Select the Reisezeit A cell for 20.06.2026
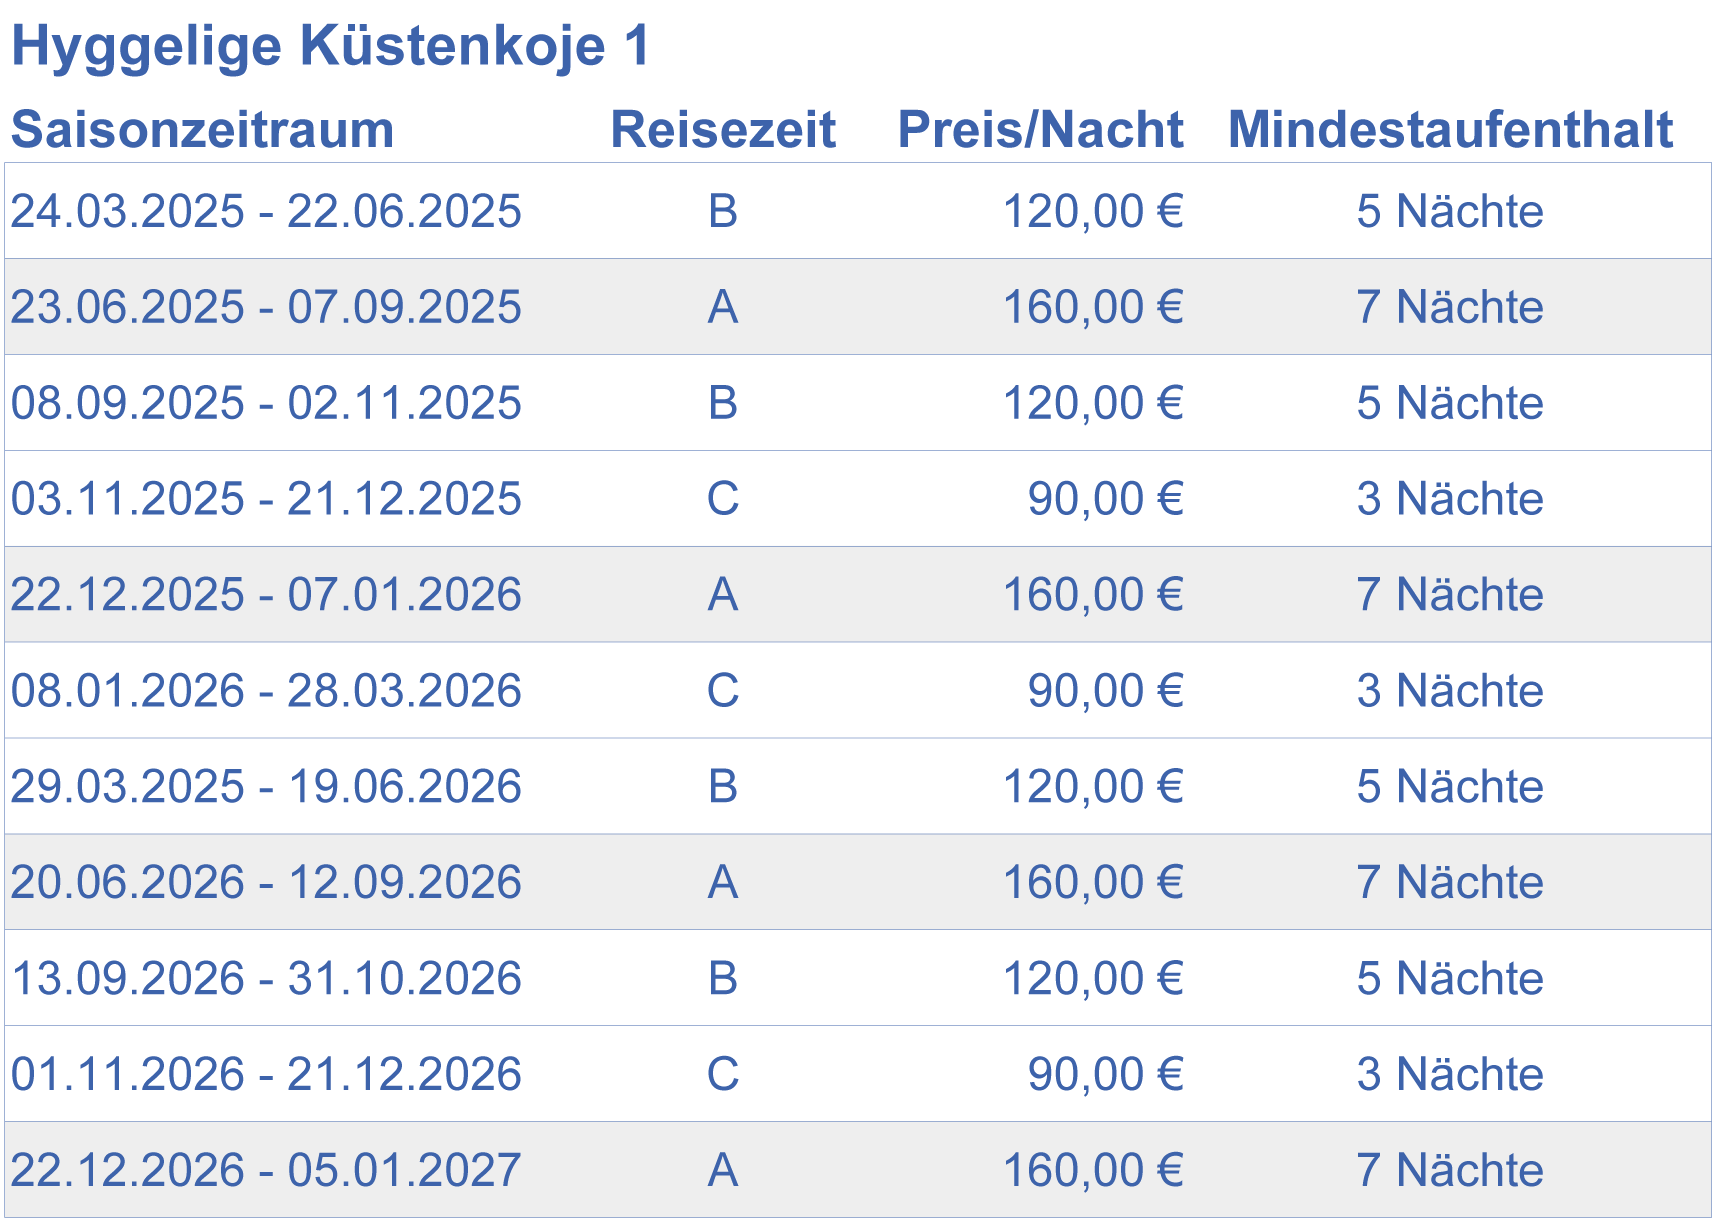The width and height of the screenshot is (1716, 1222). click(x=723, y=883)
